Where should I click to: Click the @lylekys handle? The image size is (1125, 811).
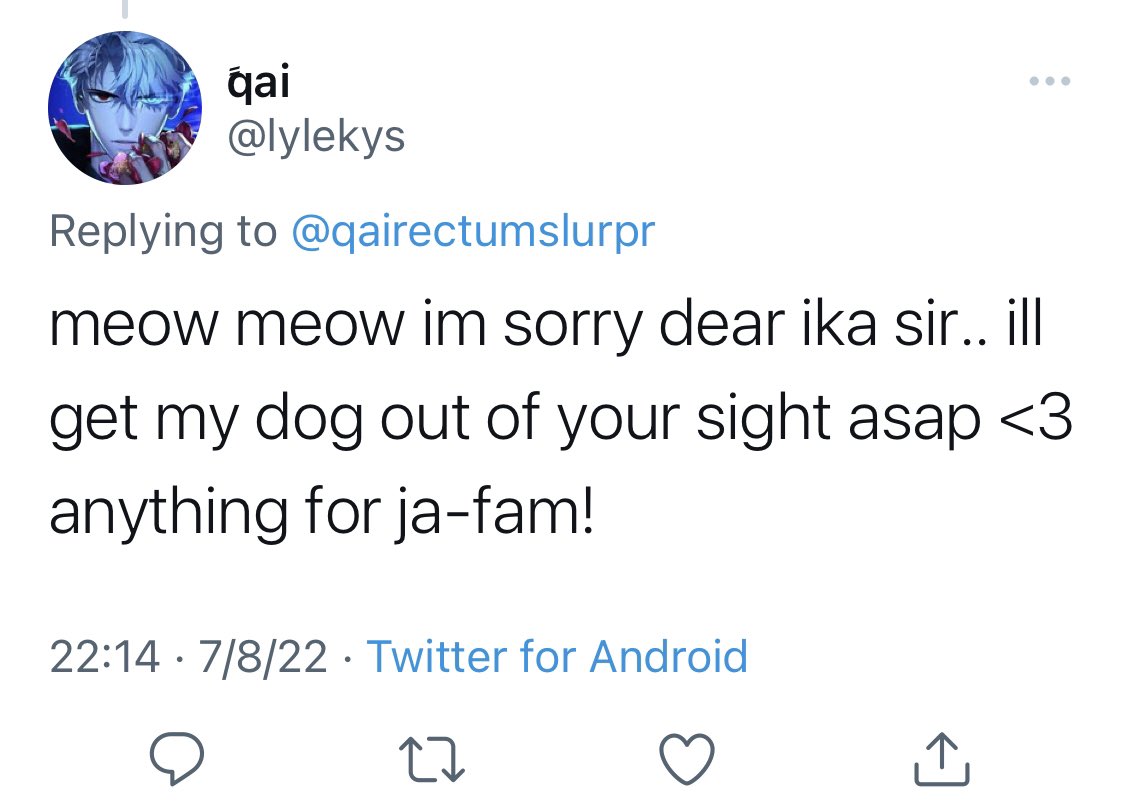point(316,136)
